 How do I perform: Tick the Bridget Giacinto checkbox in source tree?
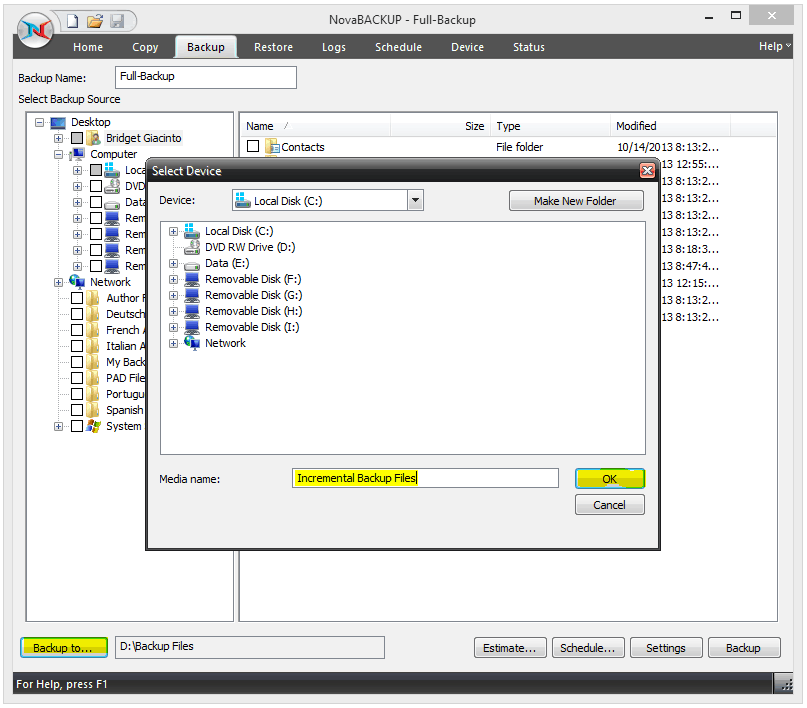tap(77, 138)
